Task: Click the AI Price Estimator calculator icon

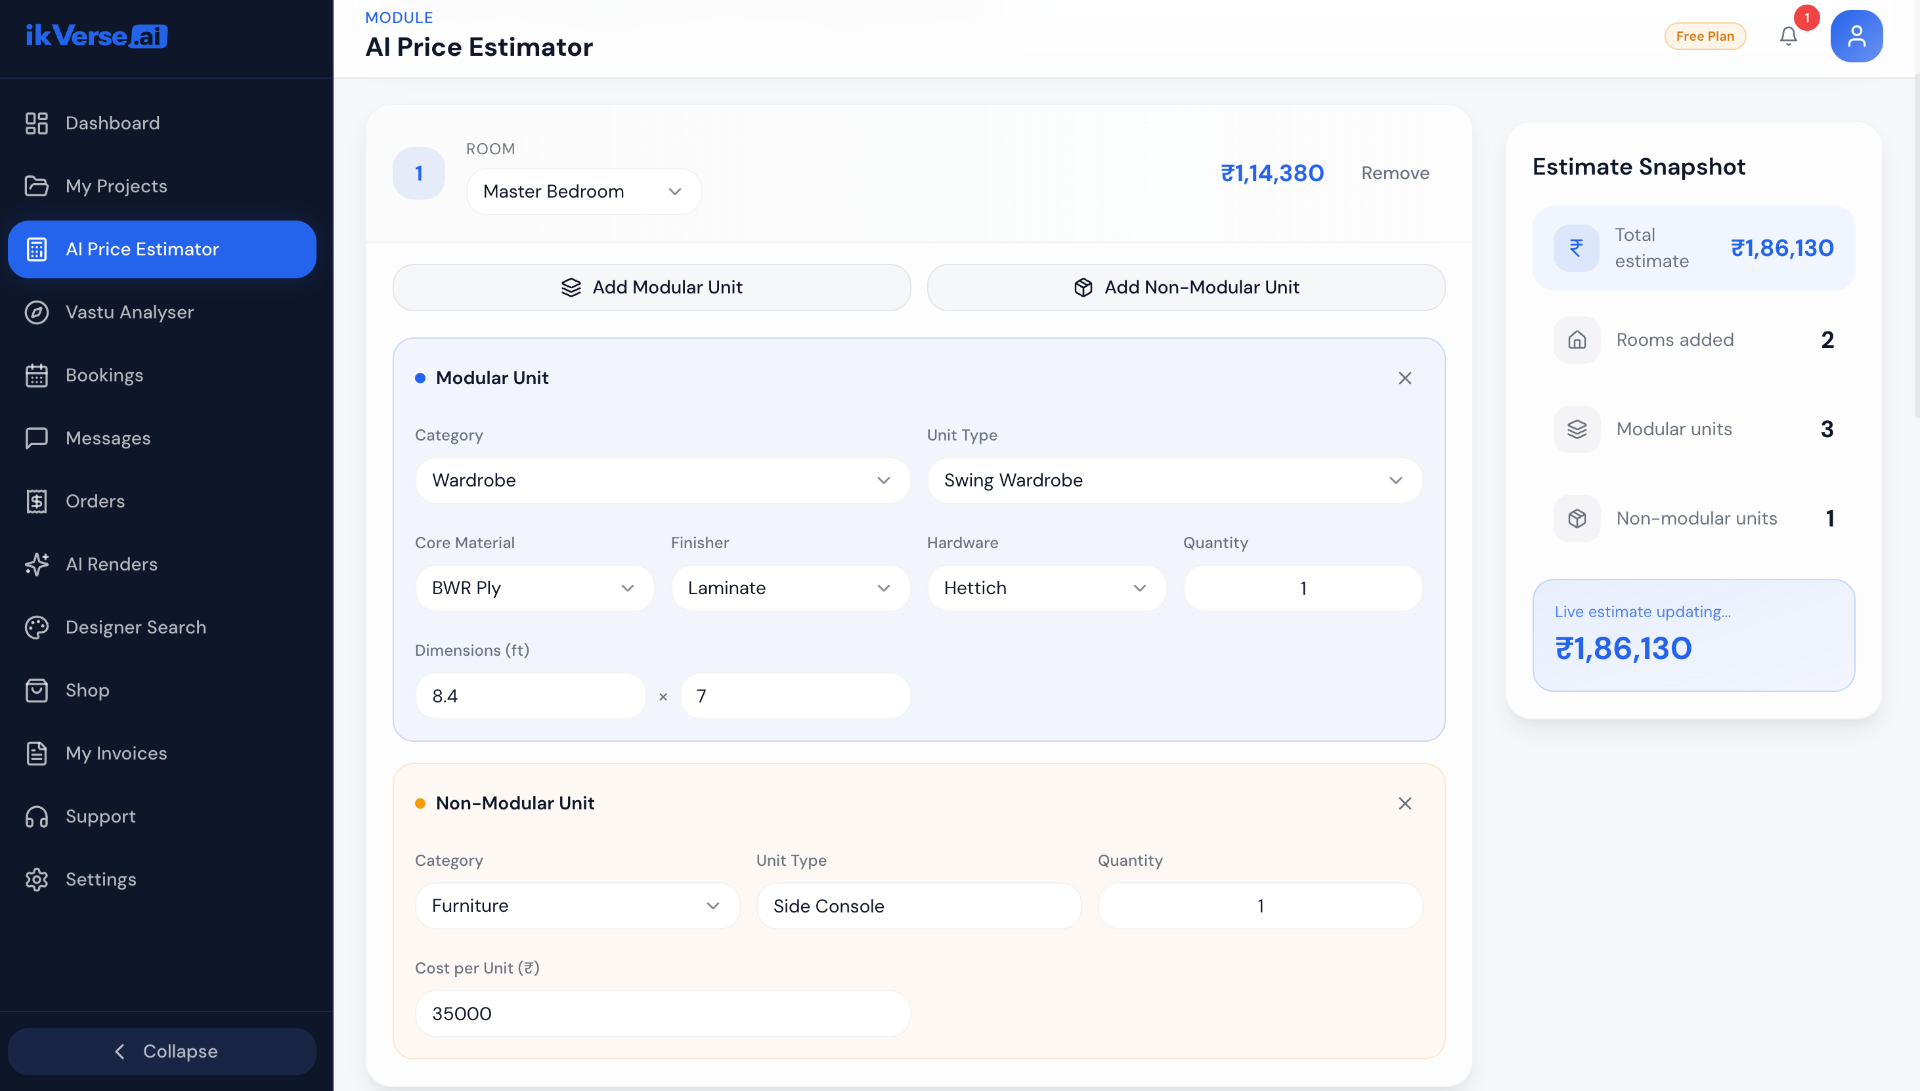Action: tap(37, 249)
